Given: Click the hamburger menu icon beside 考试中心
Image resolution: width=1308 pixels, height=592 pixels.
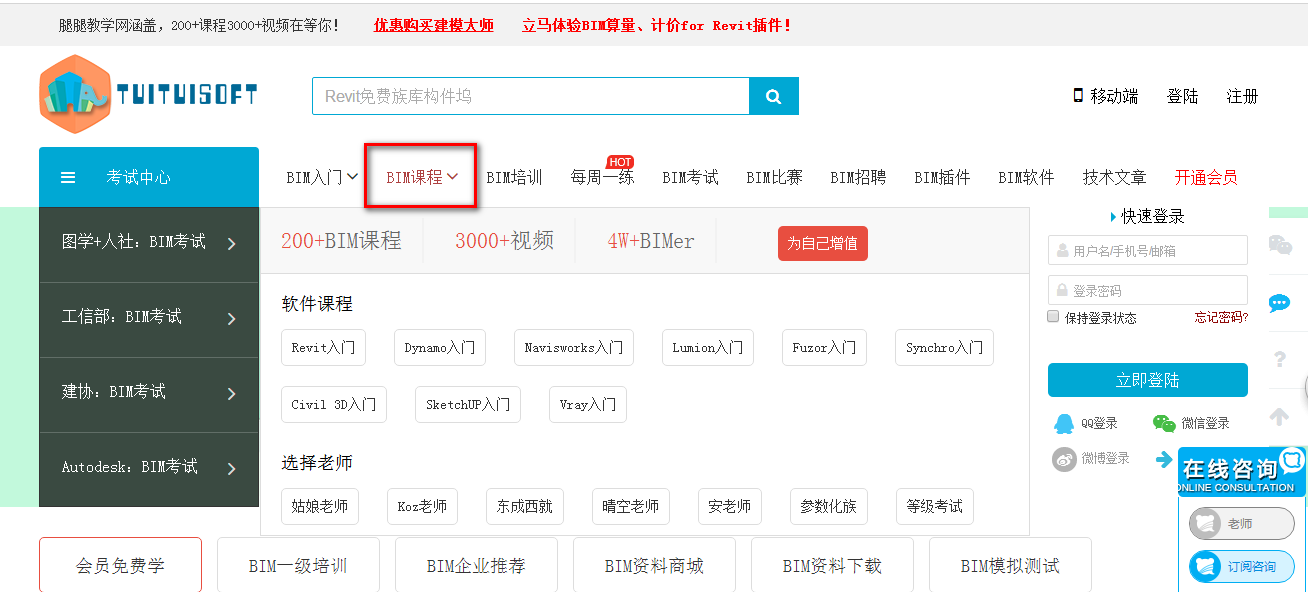Looking at the screenshot, I should tap(68, 178).
